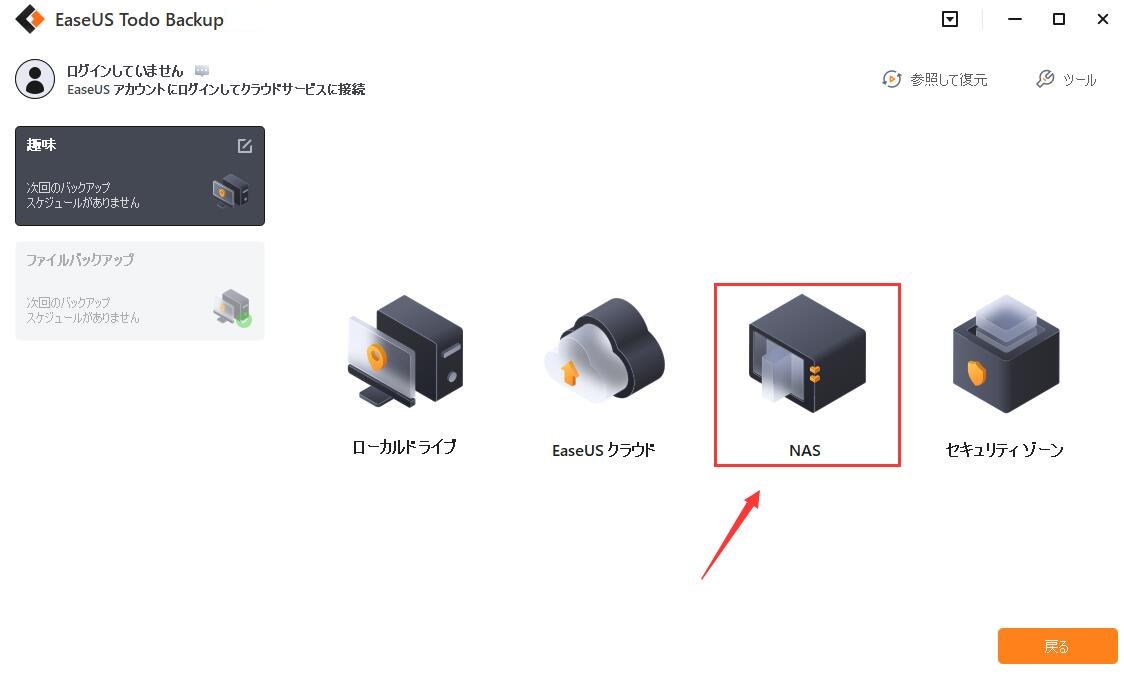
Task: Click the NAS label text
Action: click(x=804, y=450)
